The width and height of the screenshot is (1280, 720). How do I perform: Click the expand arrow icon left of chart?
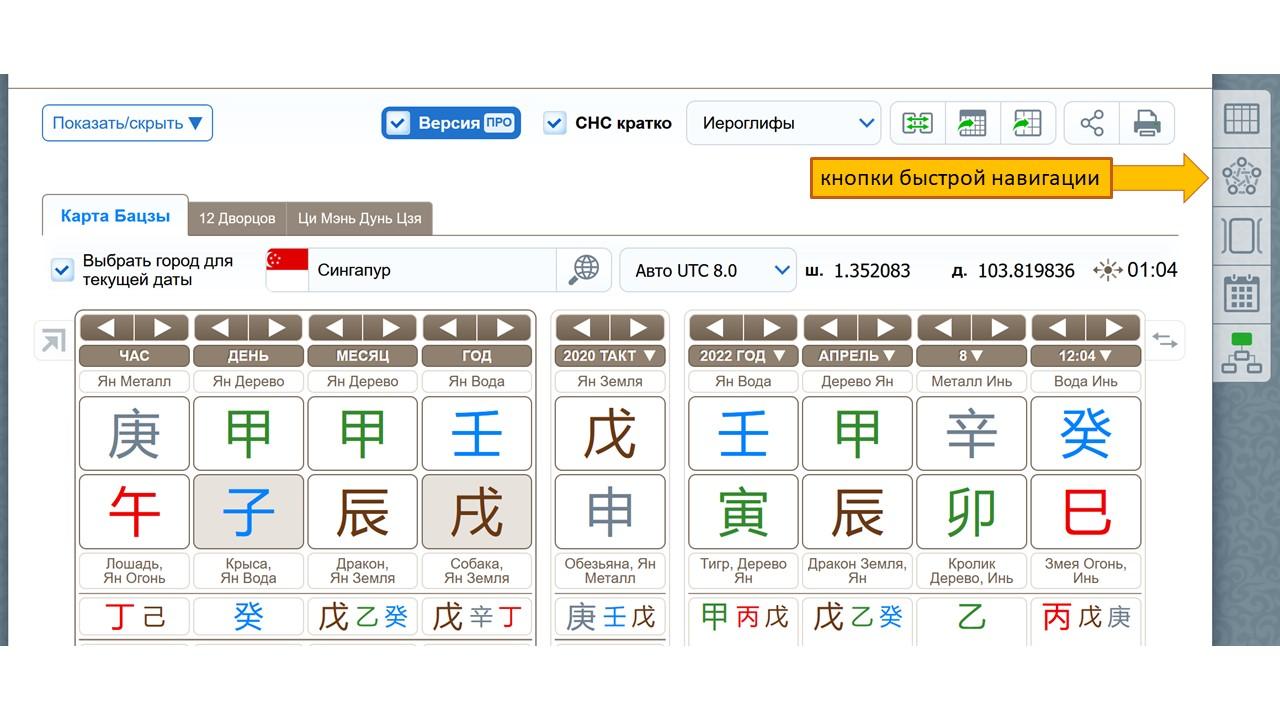[50, 341]
